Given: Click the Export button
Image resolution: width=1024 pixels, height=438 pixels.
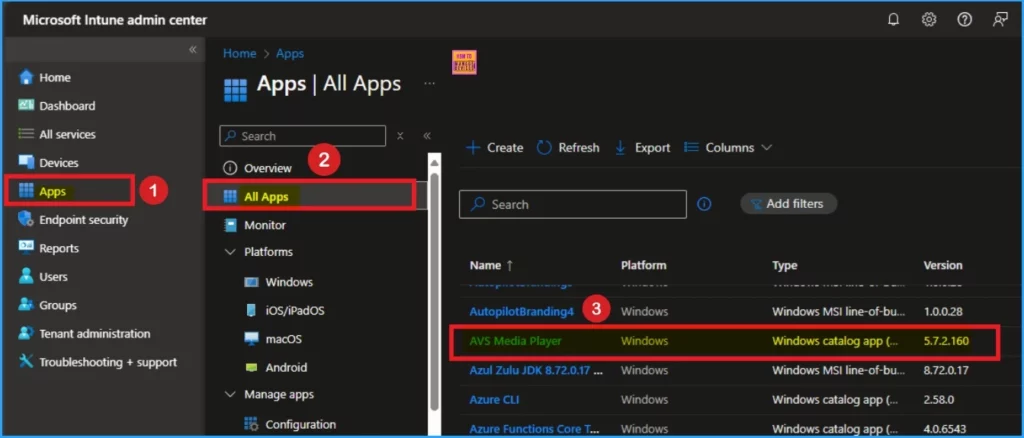Looking at the screenshot, I should pos(643,148).
